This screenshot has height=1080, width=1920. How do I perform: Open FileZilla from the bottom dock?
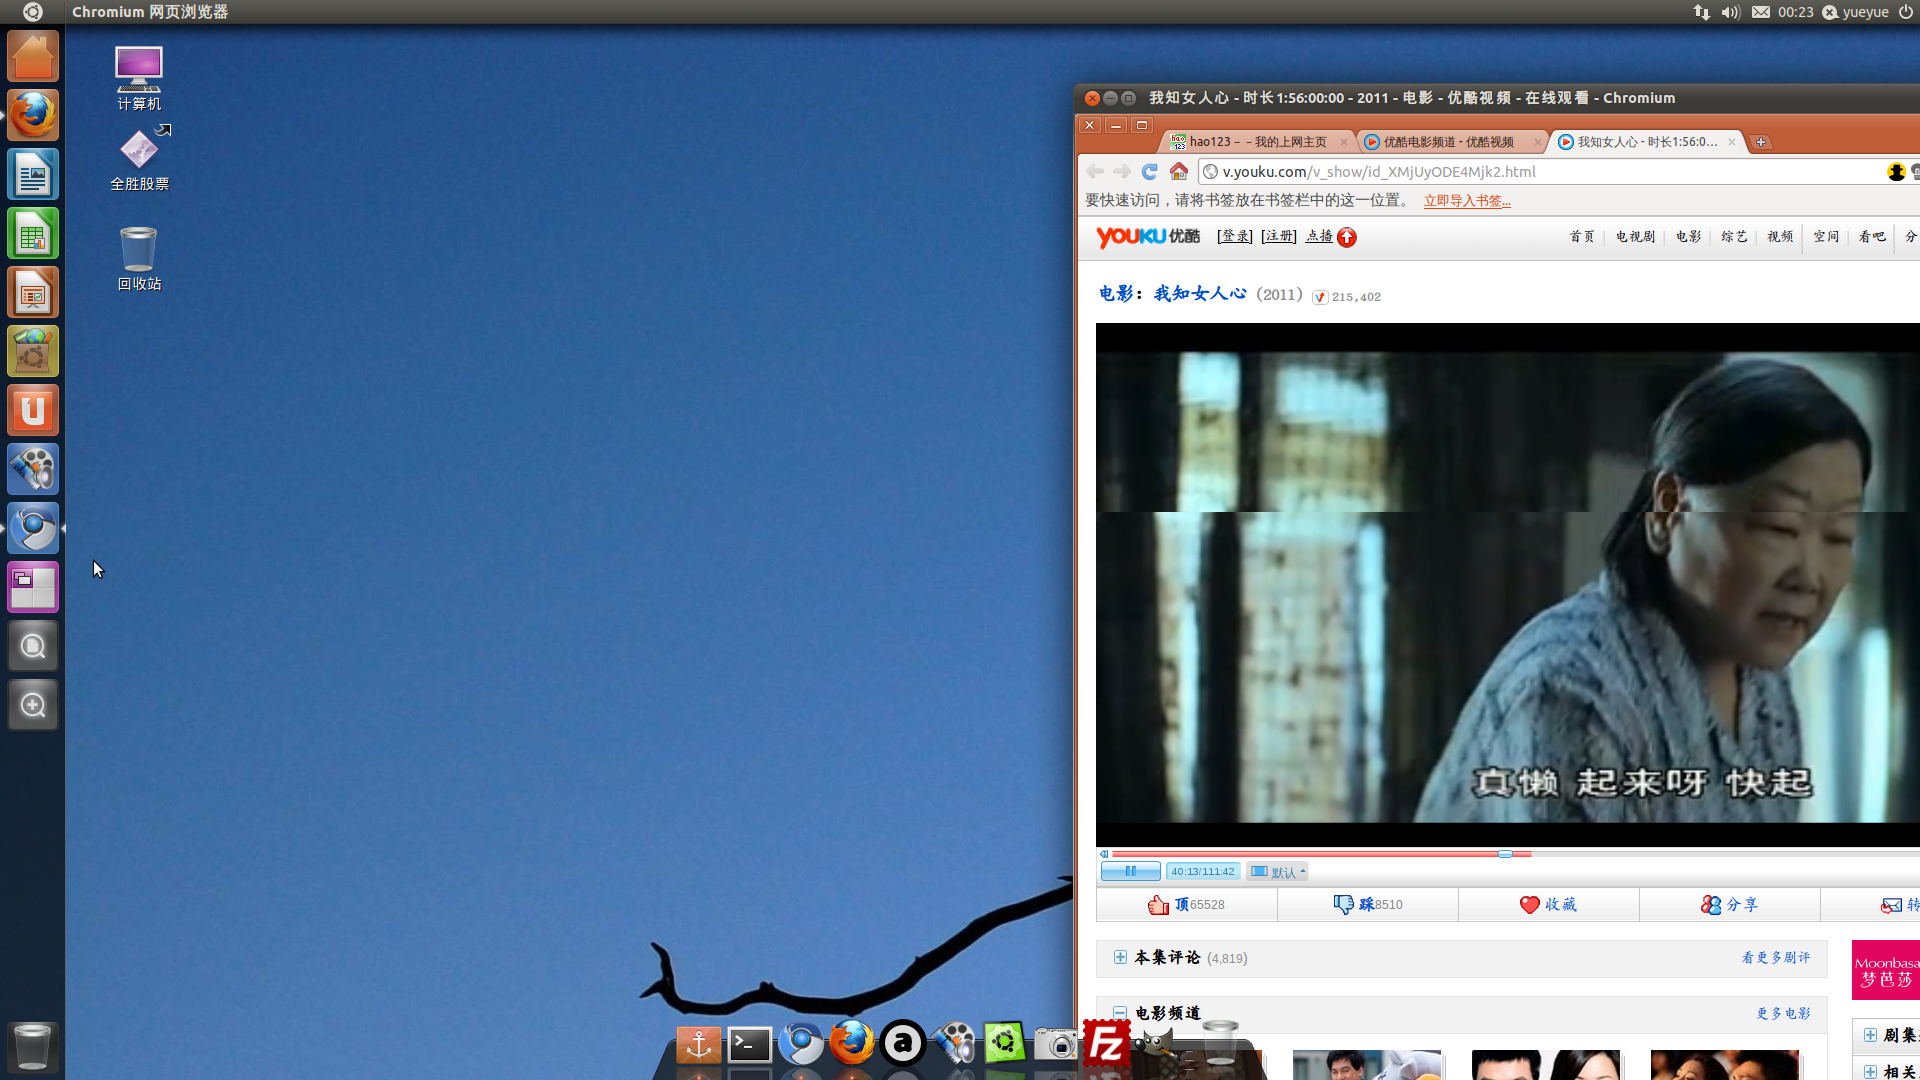tap(1107, 1044)
